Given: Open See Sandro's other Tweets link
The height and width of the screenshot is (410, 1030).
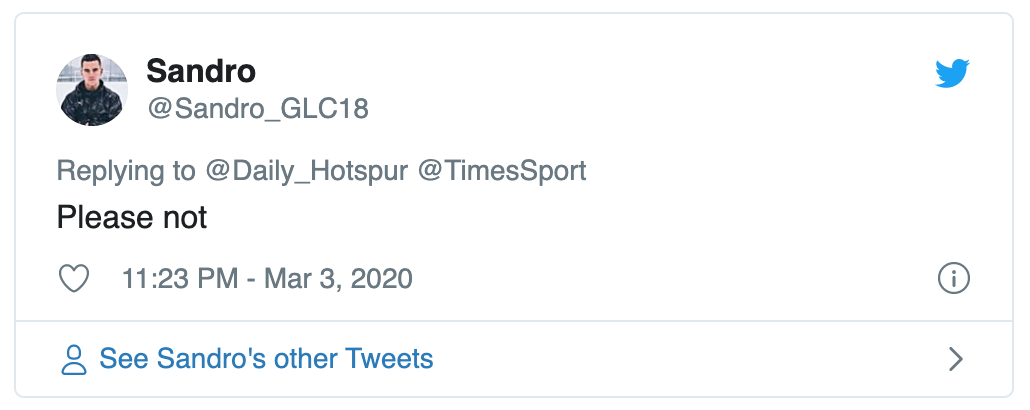Looking at the screenshot, I should 266,359.
